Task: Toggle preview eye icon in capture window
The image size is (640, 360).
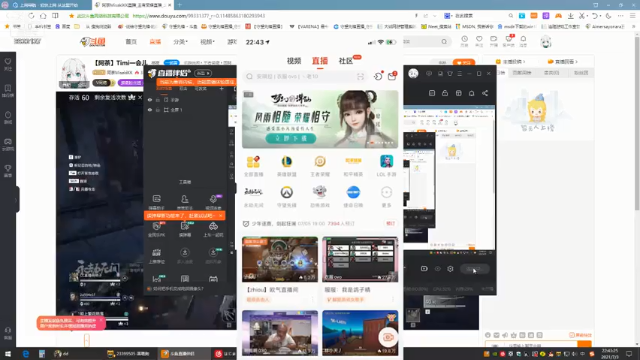Action: [438, 269]
